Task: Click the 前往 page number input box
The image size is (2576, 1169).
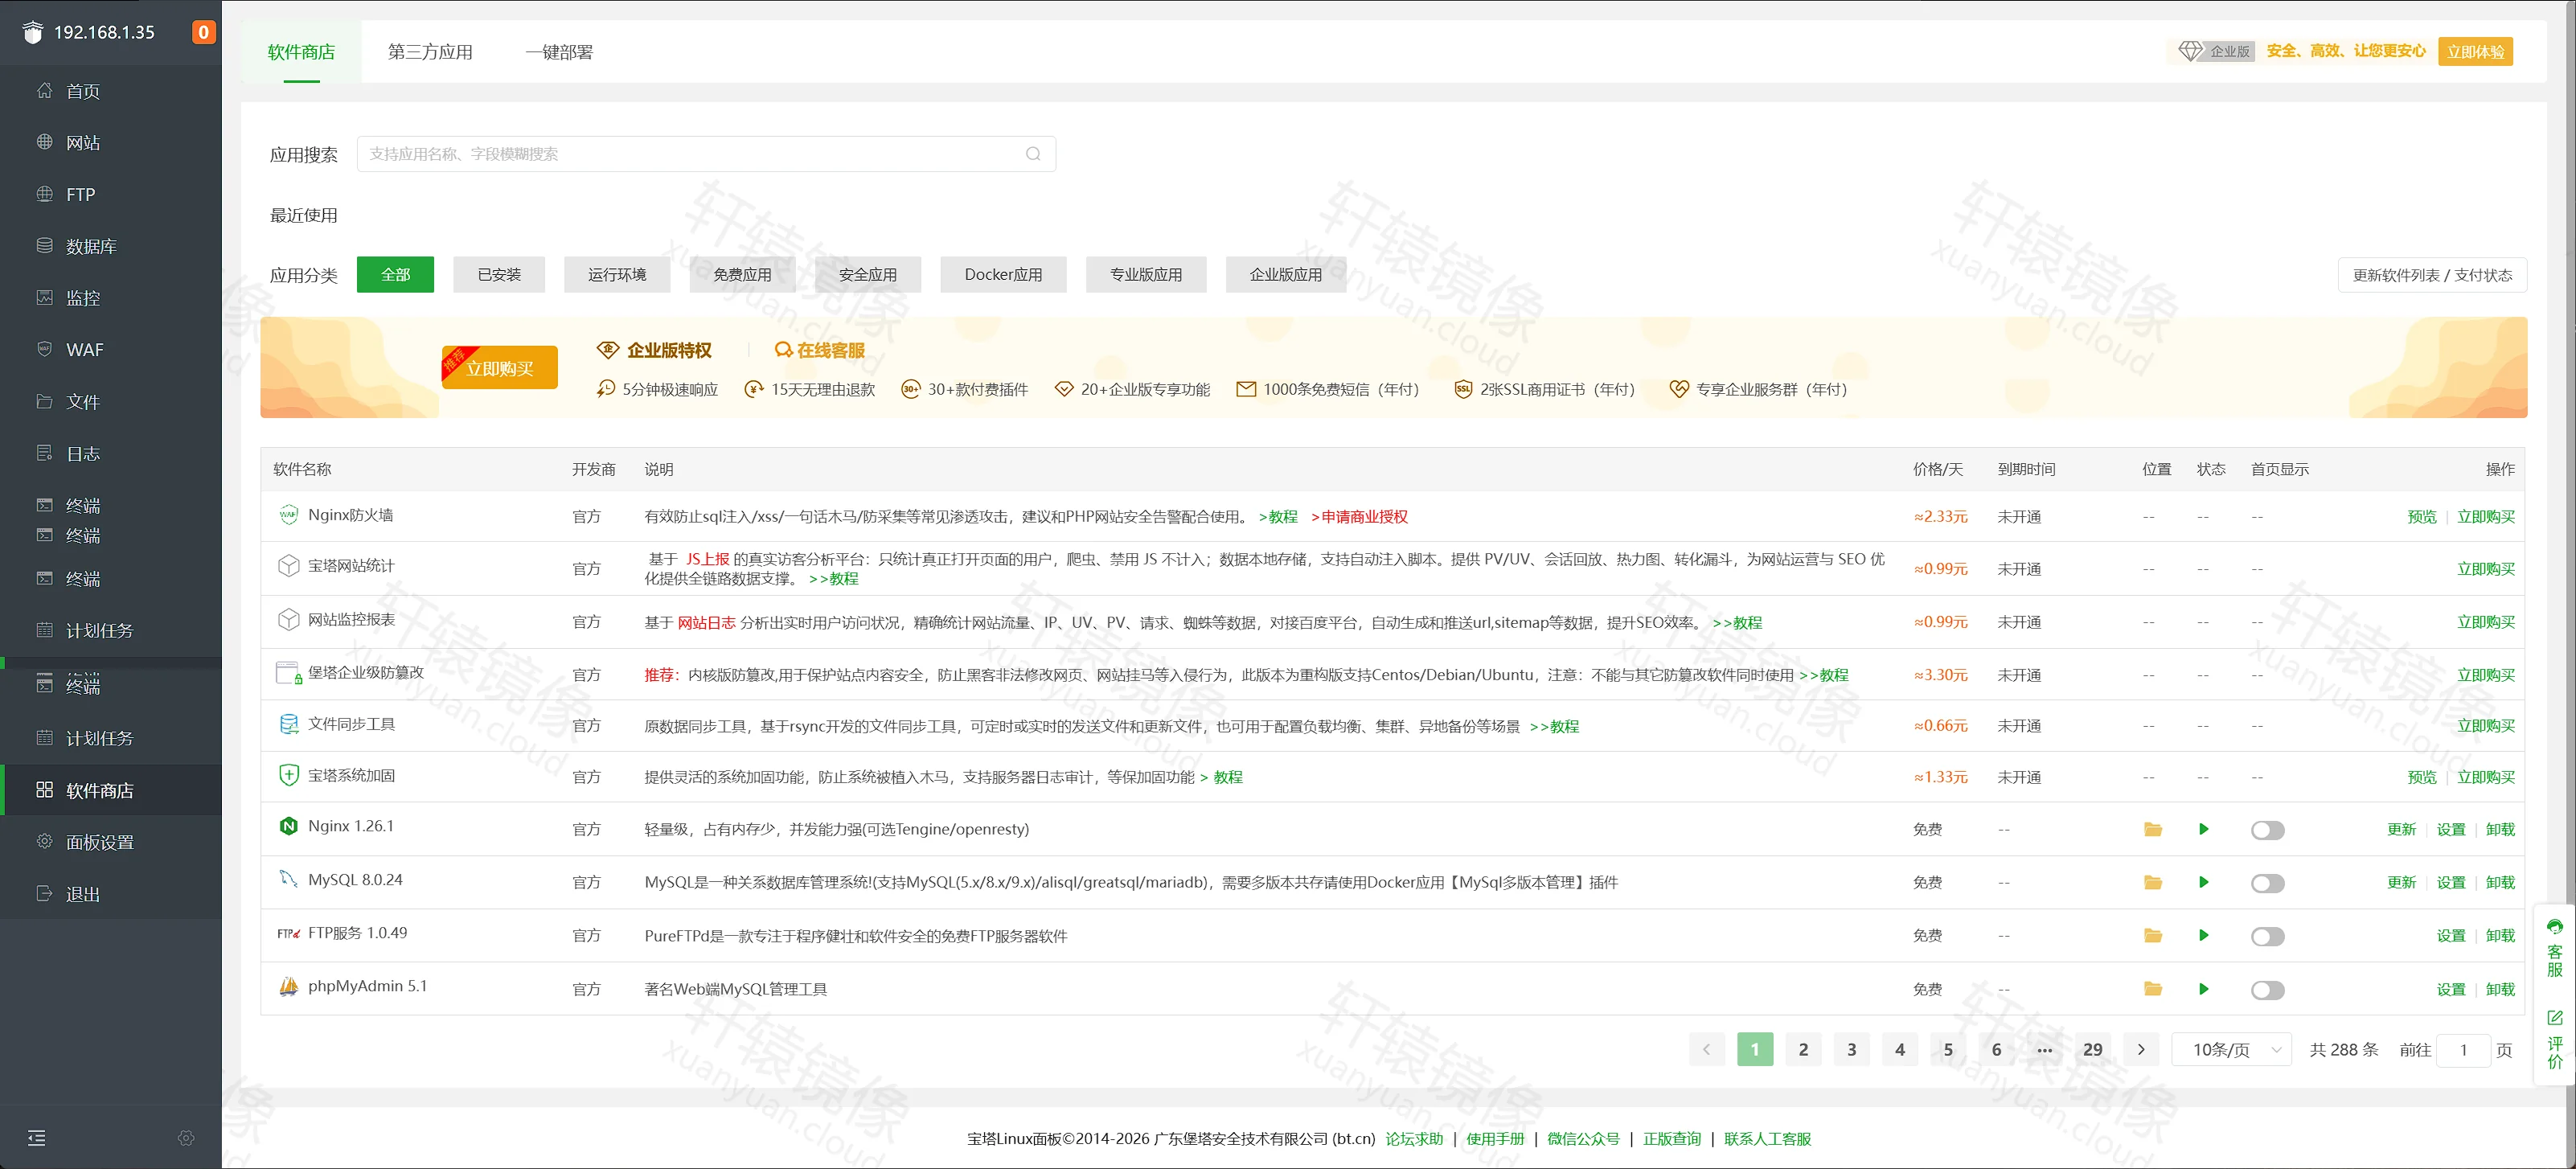Action: [2464, 1049]
